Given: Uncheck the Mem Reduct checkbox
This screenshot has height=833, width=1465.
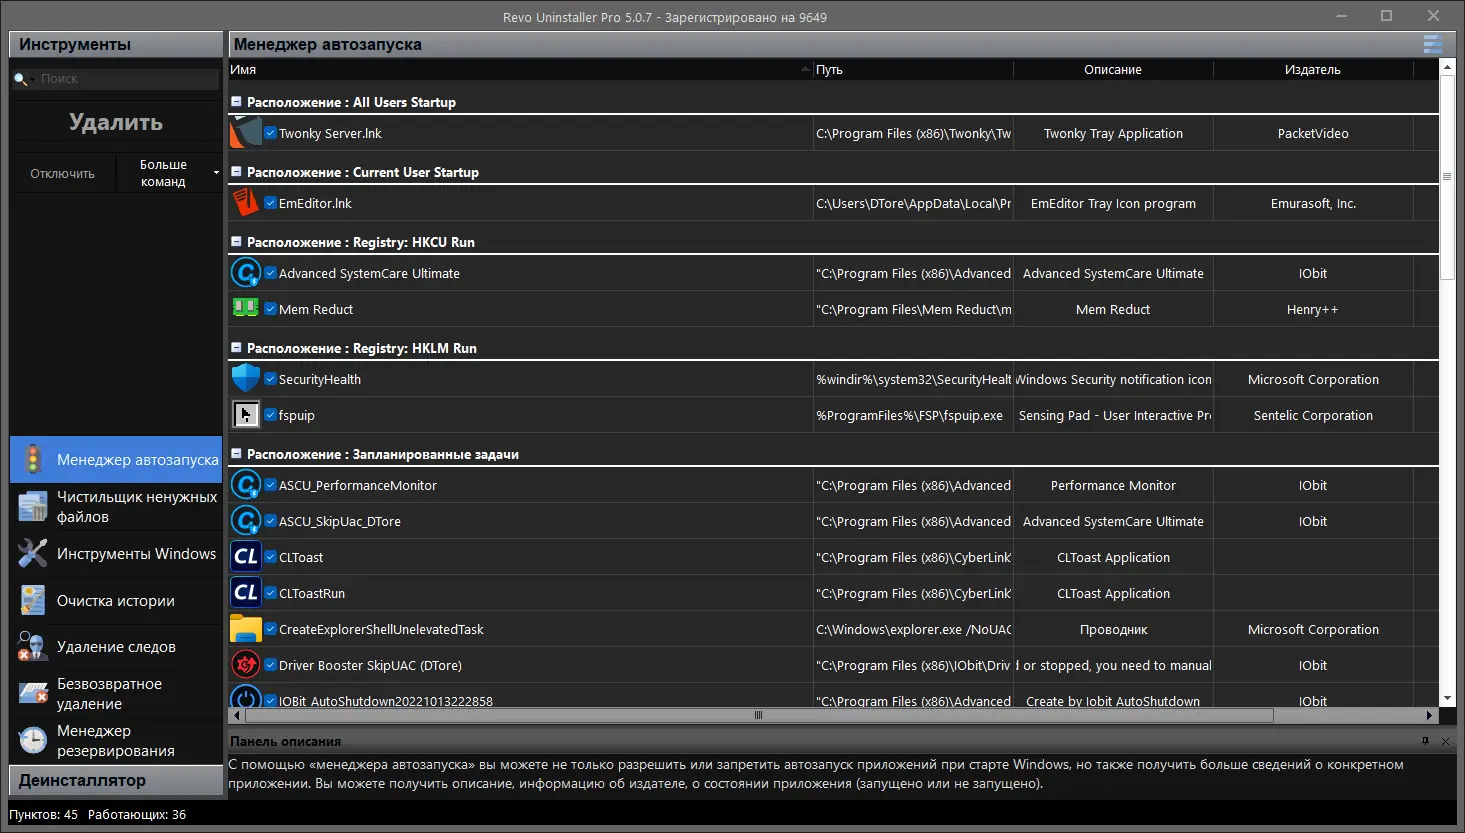Looking at the screenshot, I should [270, 309].
